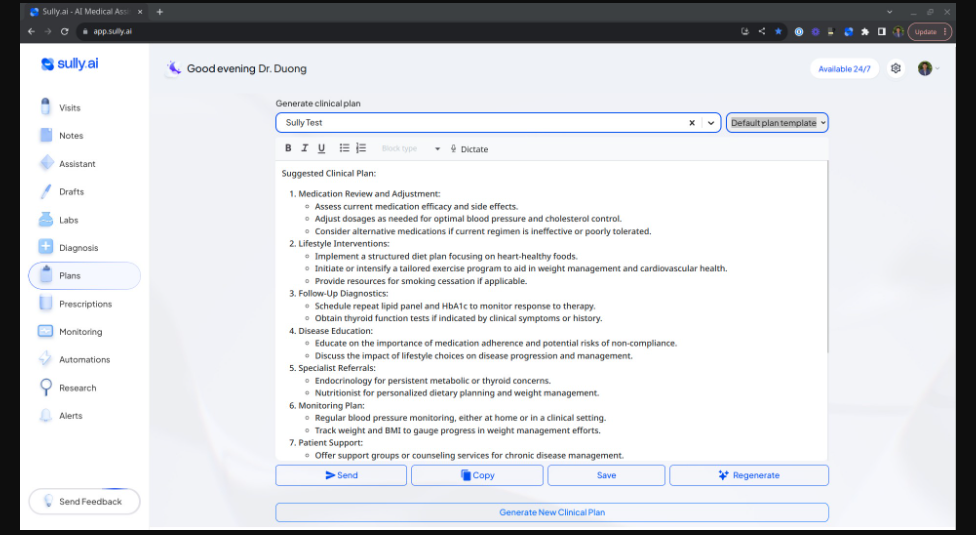Regenerate the clinical plan

coord(749,475)
